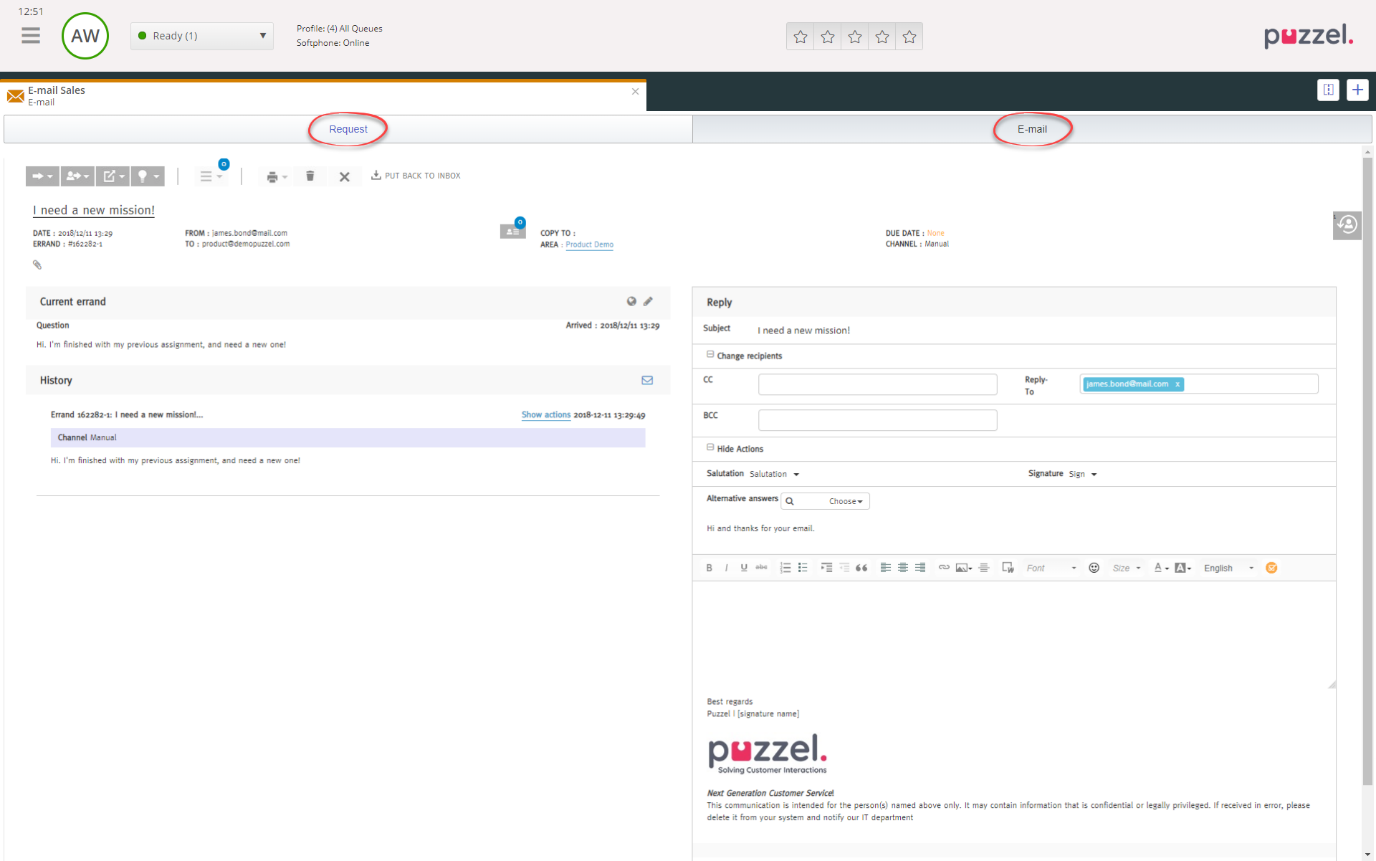This screenshot has height=861, width=1376.
Task: Open the text color picker dropdown
Action: coord(1161,568)
